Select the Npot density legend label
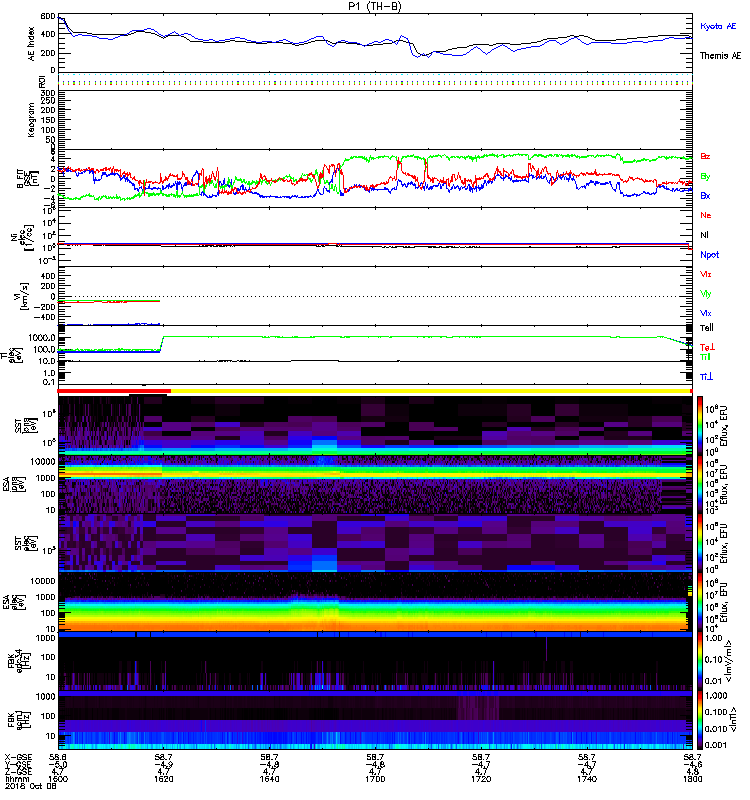Image resolution: width=750 pixels, height=800 pixels. coord(709,254)
